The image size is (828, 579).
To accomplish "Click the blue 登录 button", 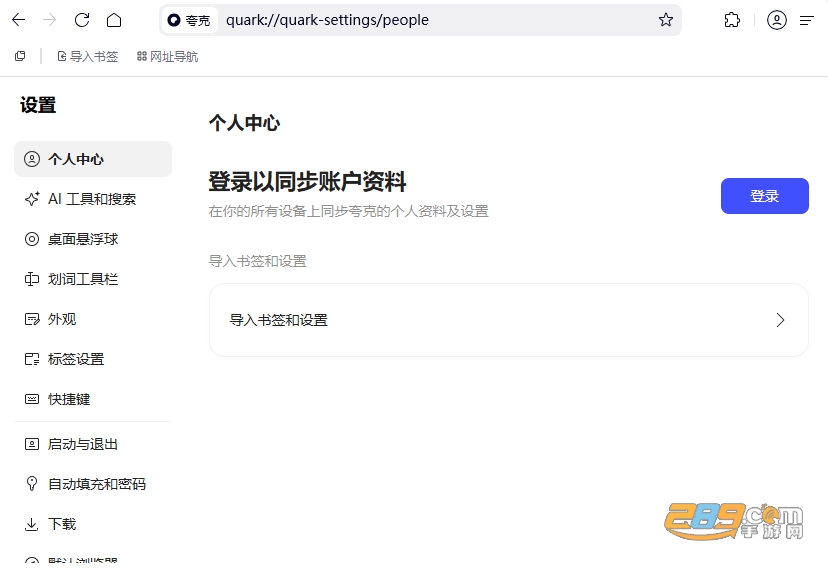I will [x=765, y=196].
